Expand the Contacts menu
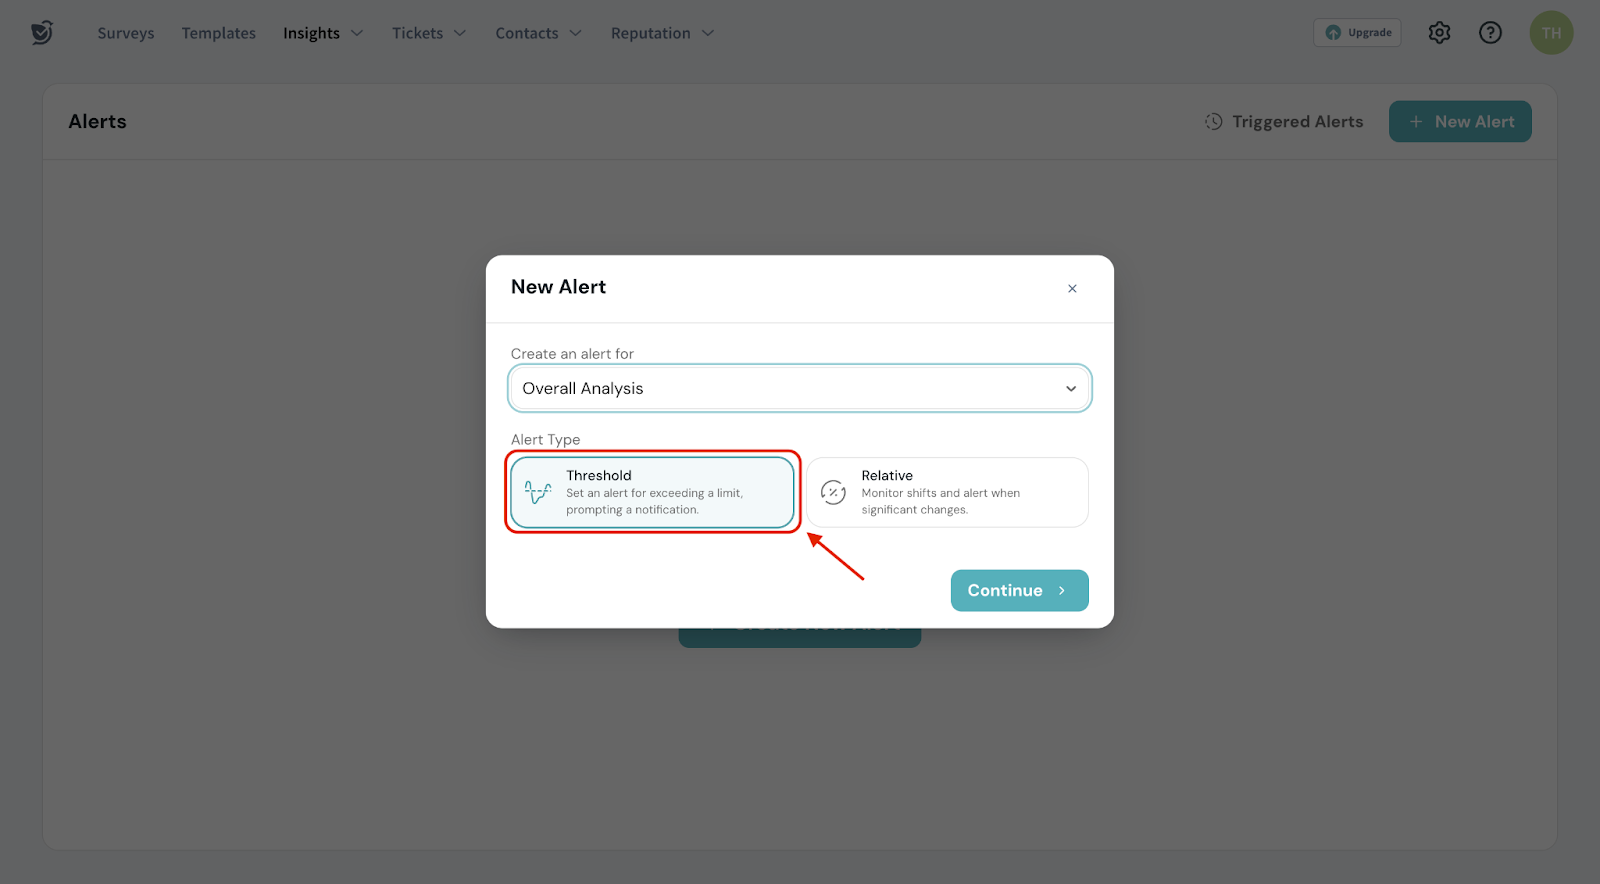 538,33
